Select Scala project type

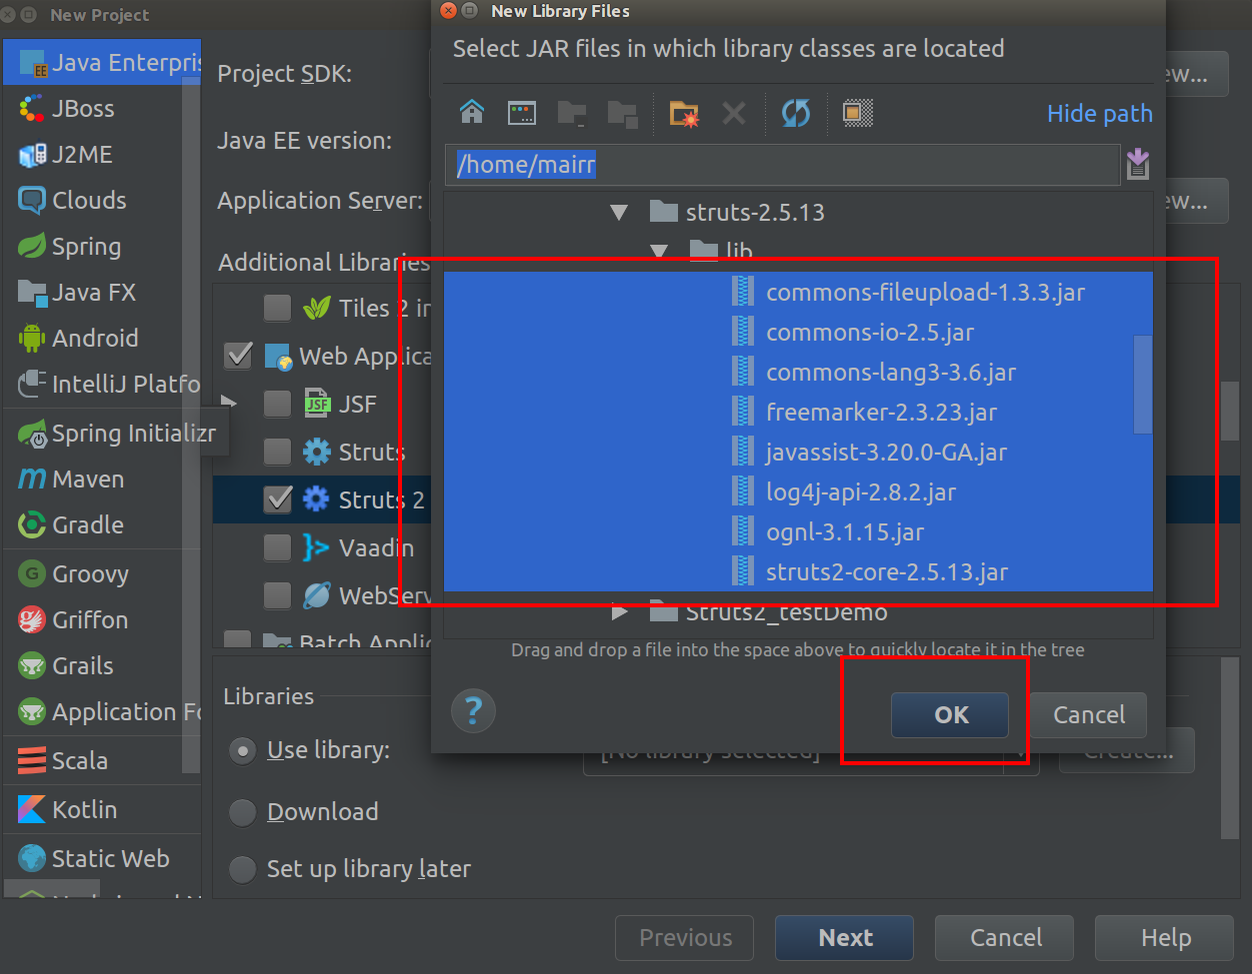(x=102, y=761)
